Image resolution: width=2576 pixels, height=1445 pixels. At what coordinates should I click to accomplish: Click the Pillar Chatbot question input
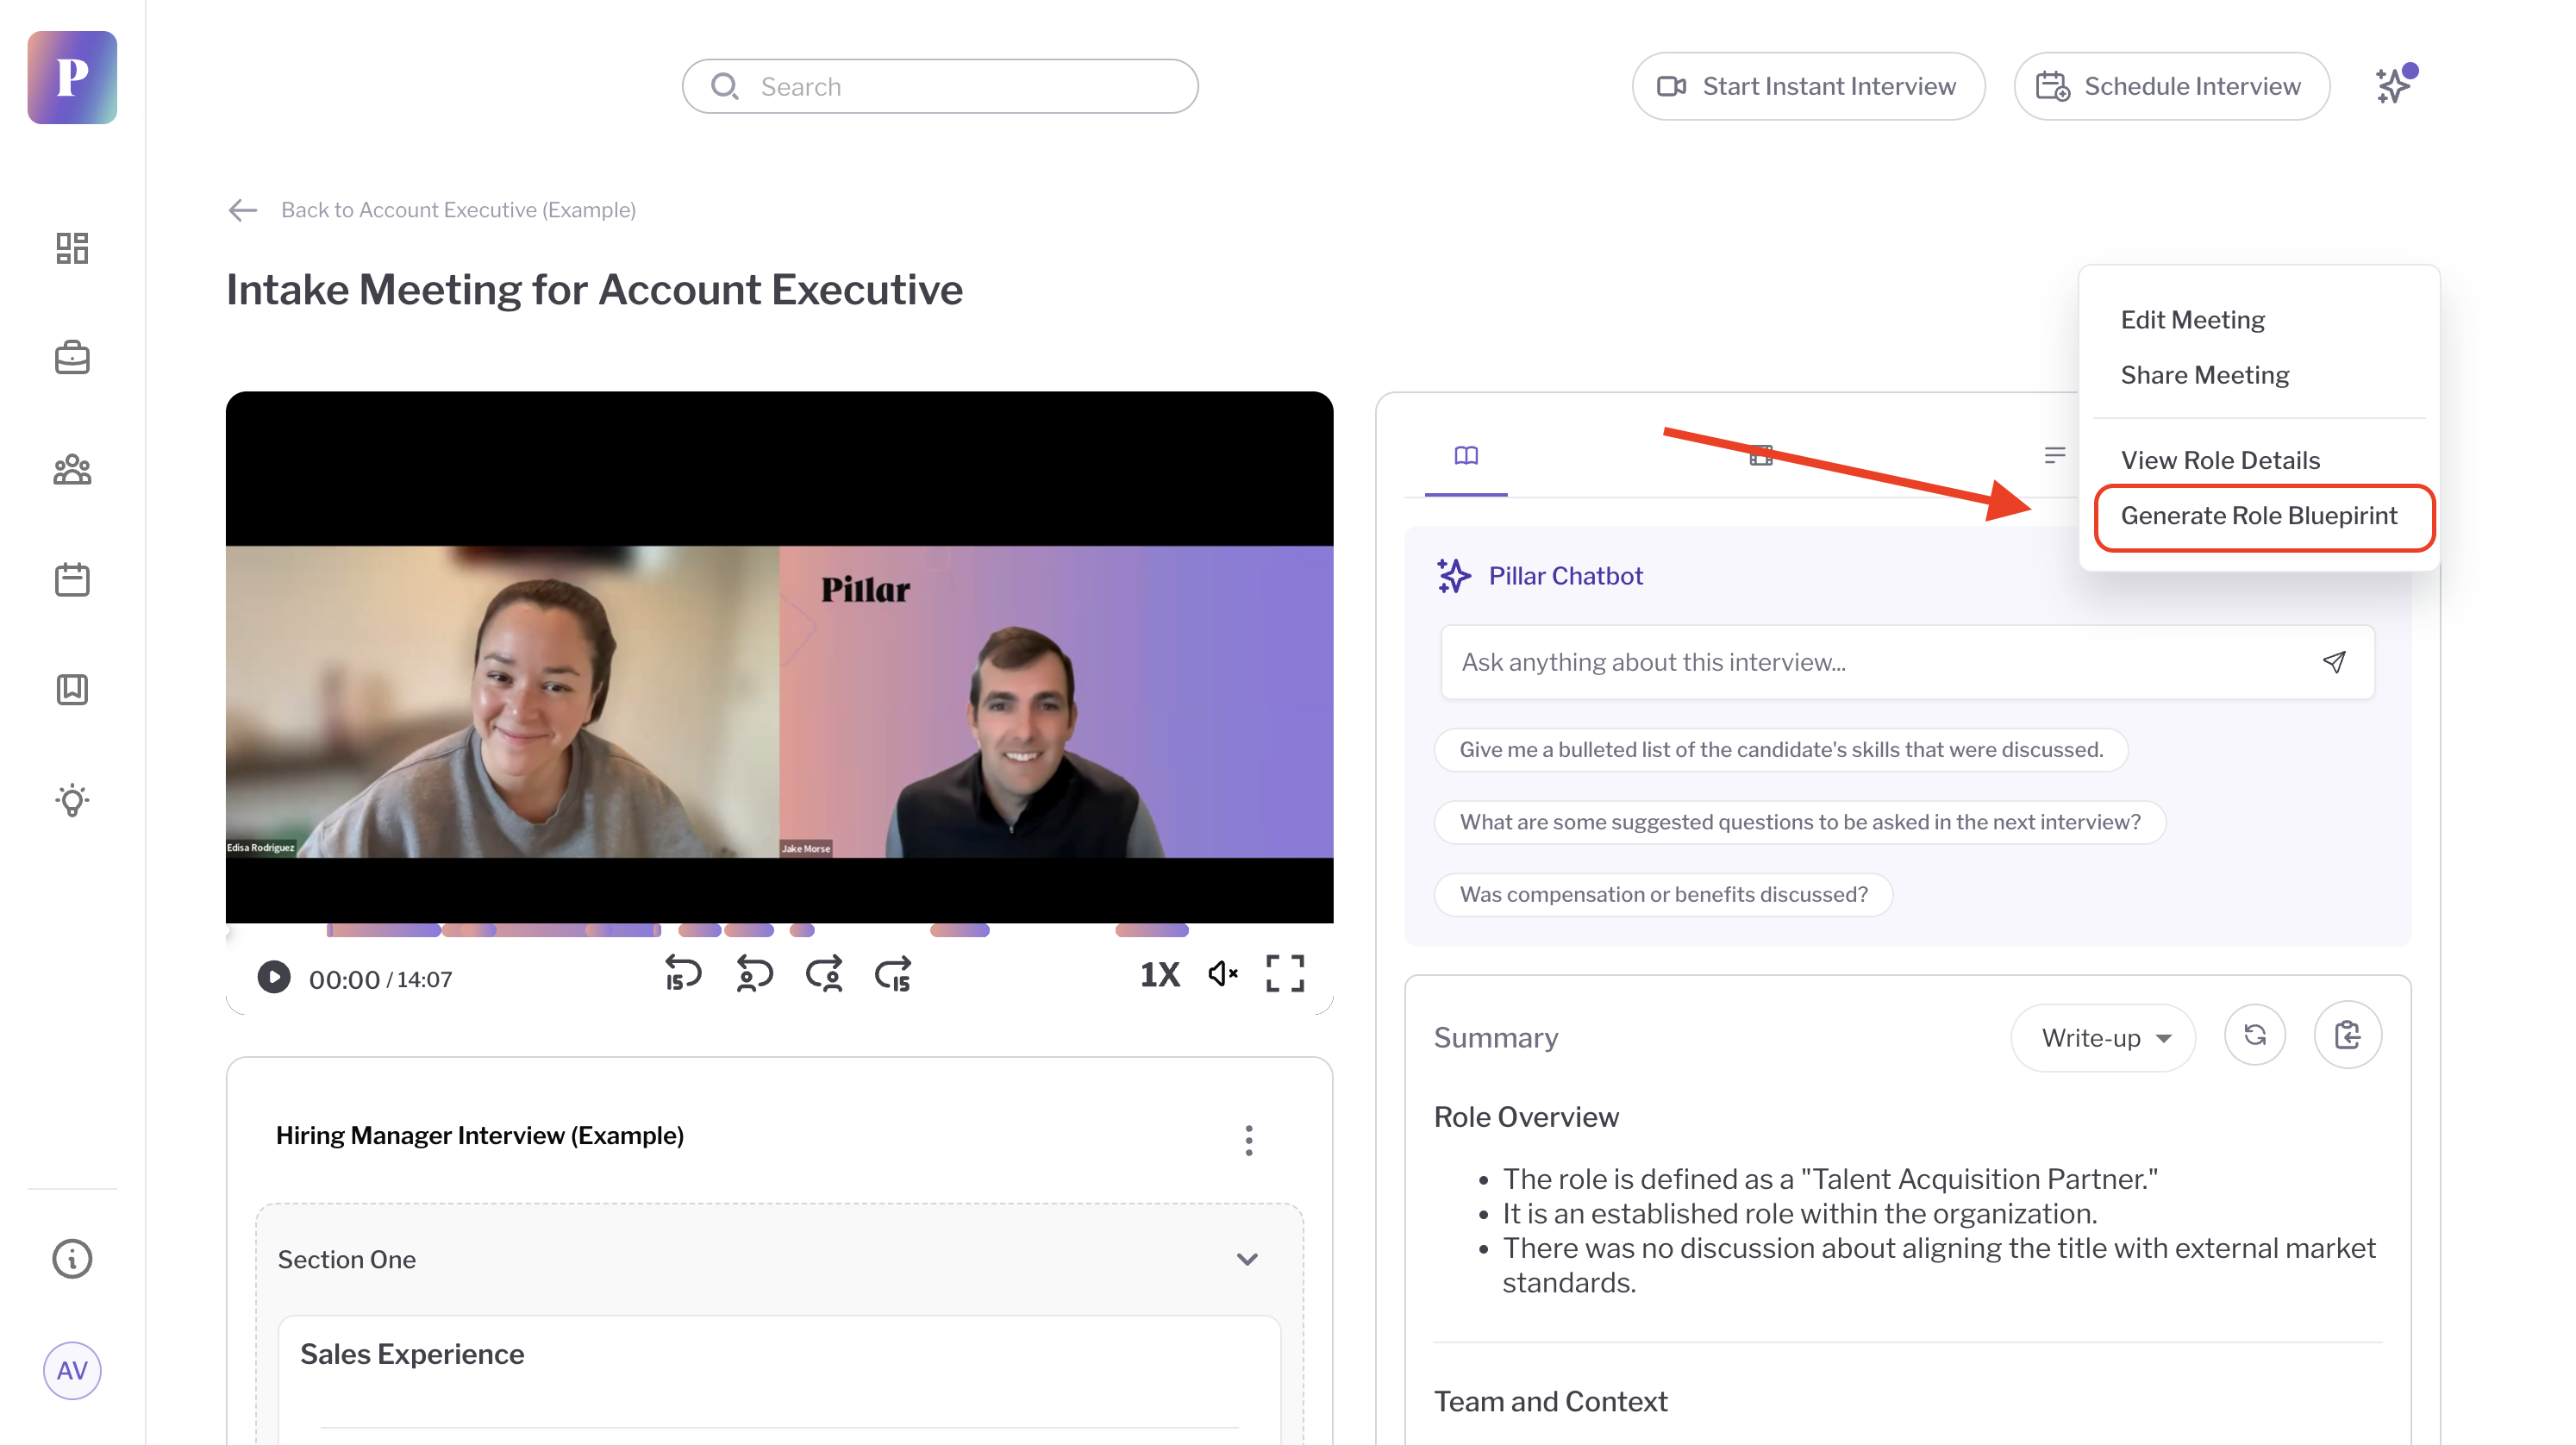(1880, 662)
